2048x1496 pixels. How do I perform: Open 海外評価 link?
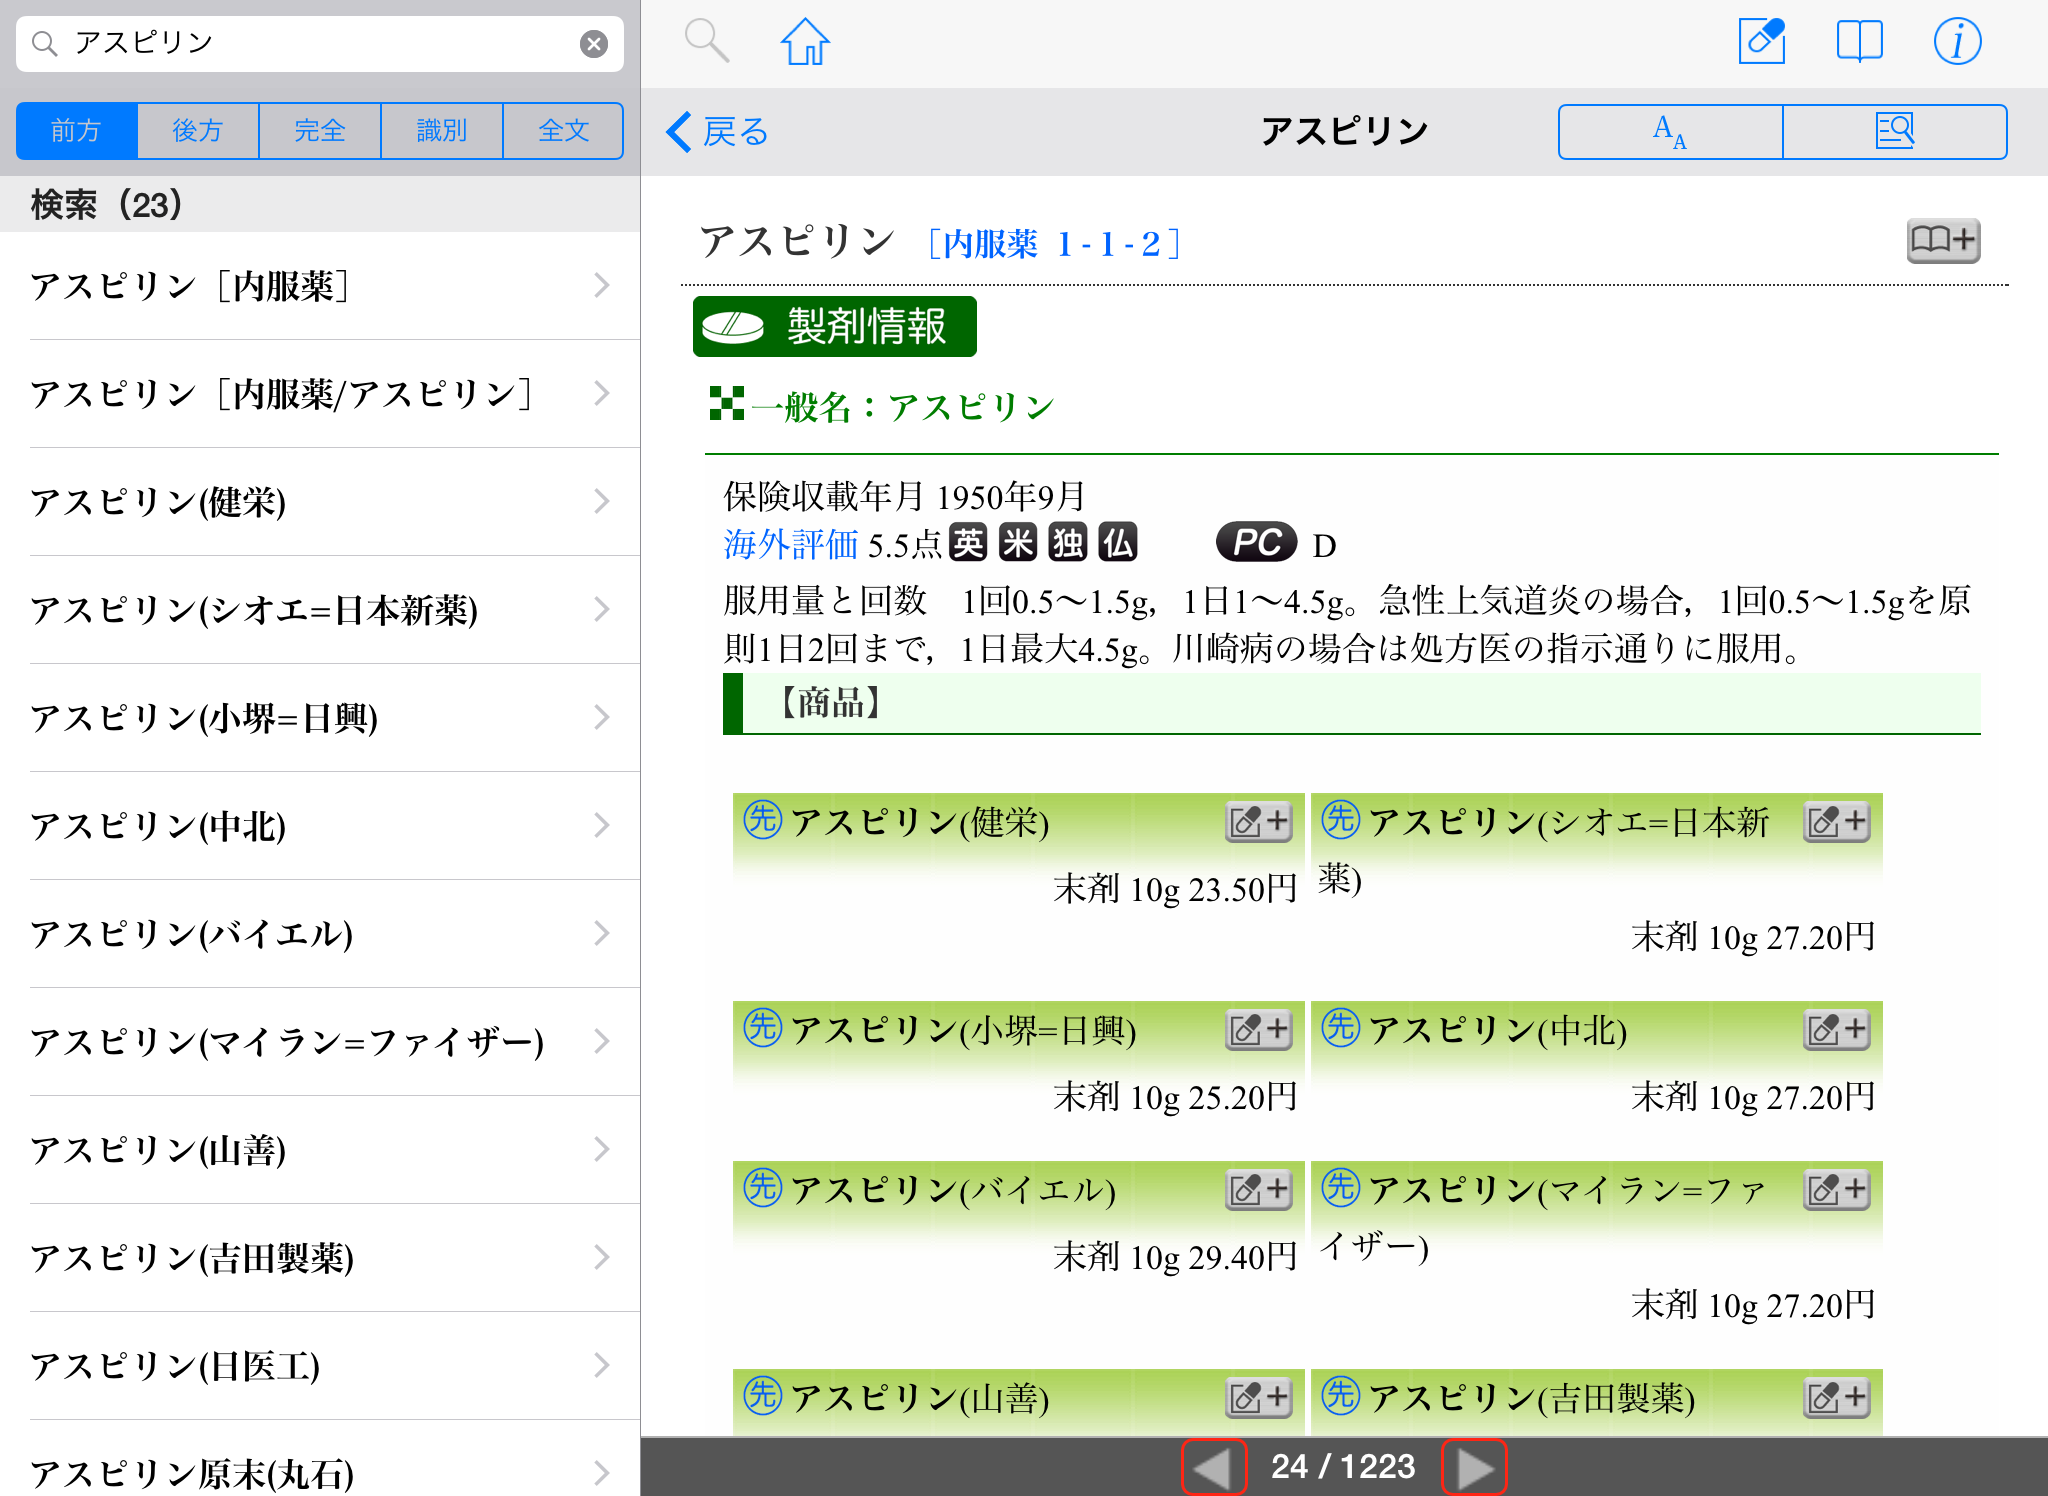[x=790, y=545]
